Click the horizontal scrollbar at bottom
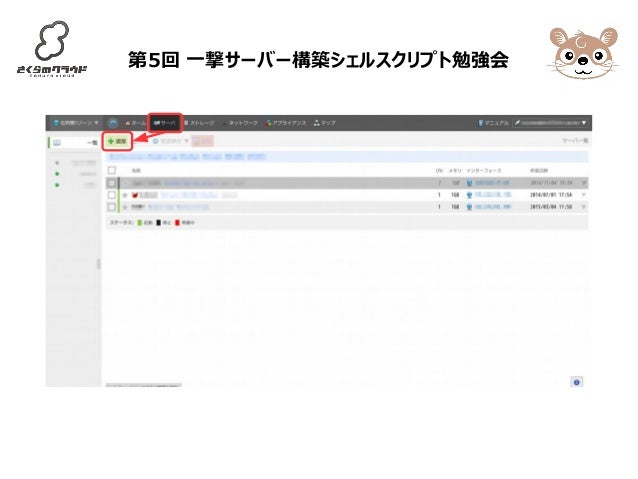This screenshot has width=638, height=479. (143, 385)
